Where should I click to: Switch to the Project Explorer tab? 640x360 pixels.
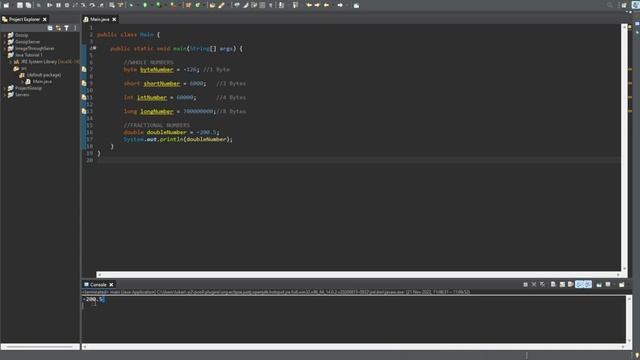[x=24, y=19]
